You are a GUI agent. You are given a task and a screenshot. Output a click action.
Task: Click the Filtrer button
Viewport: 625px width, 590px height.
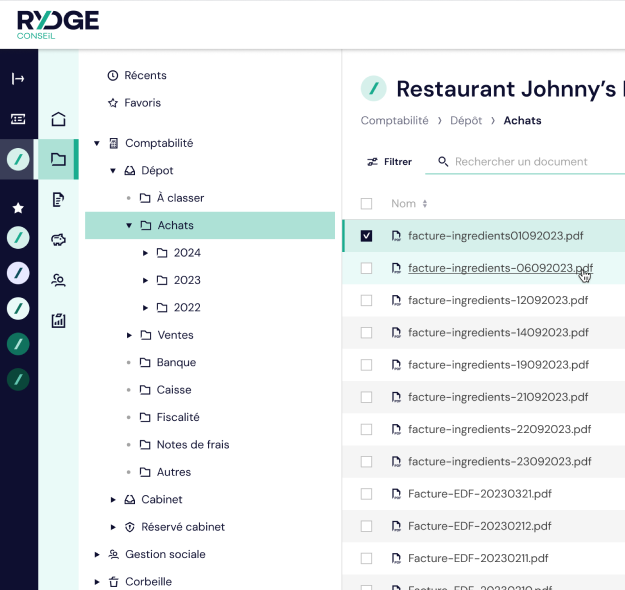389,161
